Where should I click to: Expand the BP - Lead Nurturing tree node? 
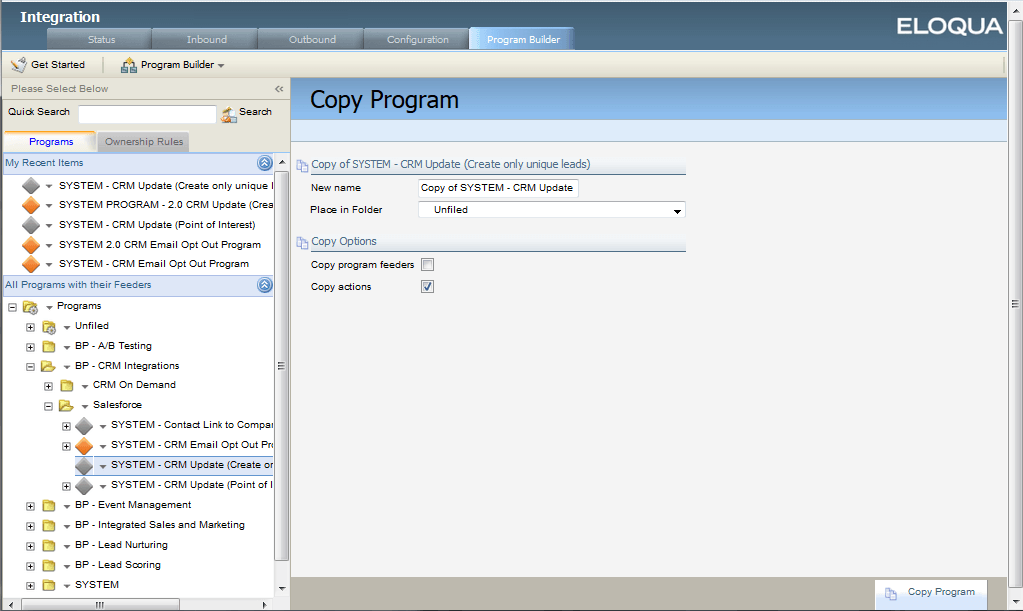[x=30, y=545]
